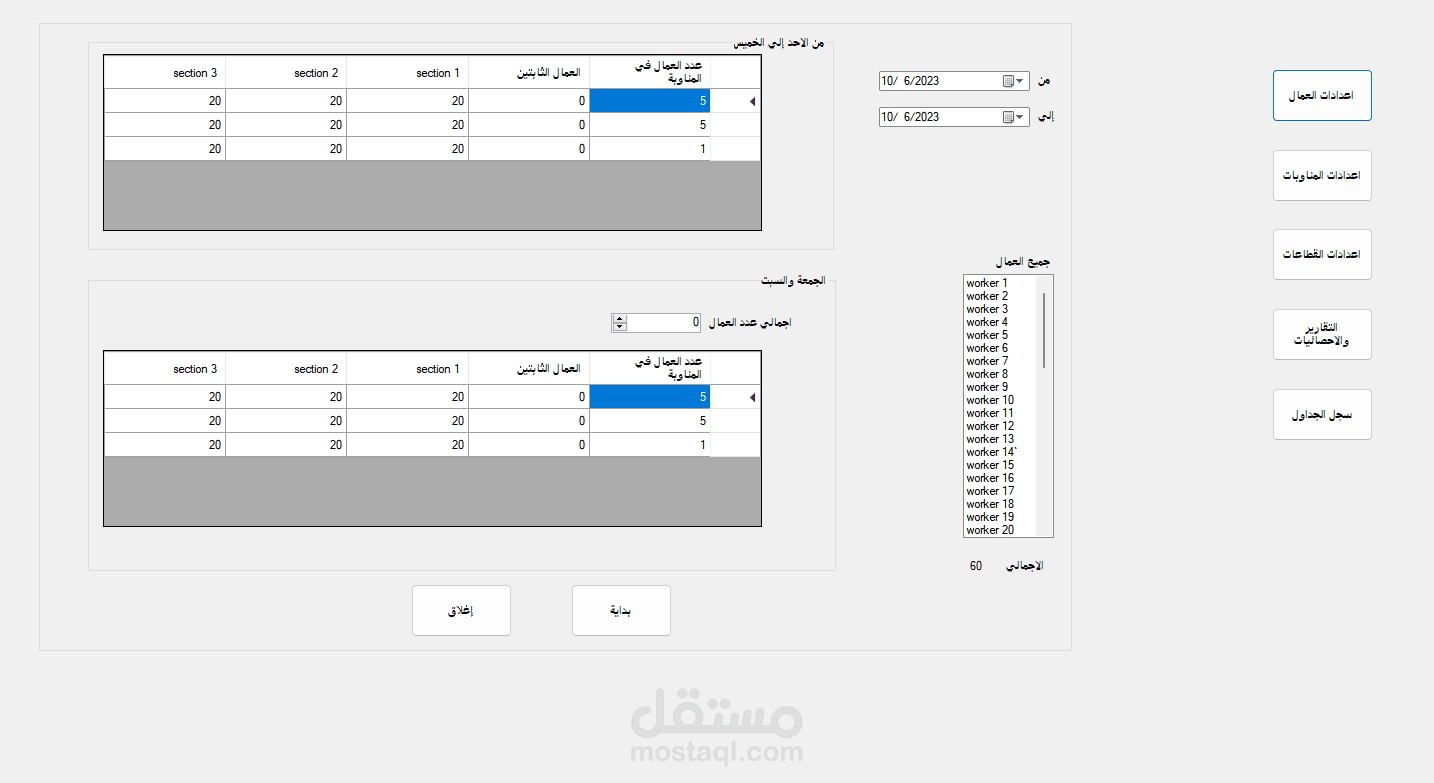
Task: Click section 3 cell in Sunday-Thursday row with count 1
Action: (x=165, y=149)
